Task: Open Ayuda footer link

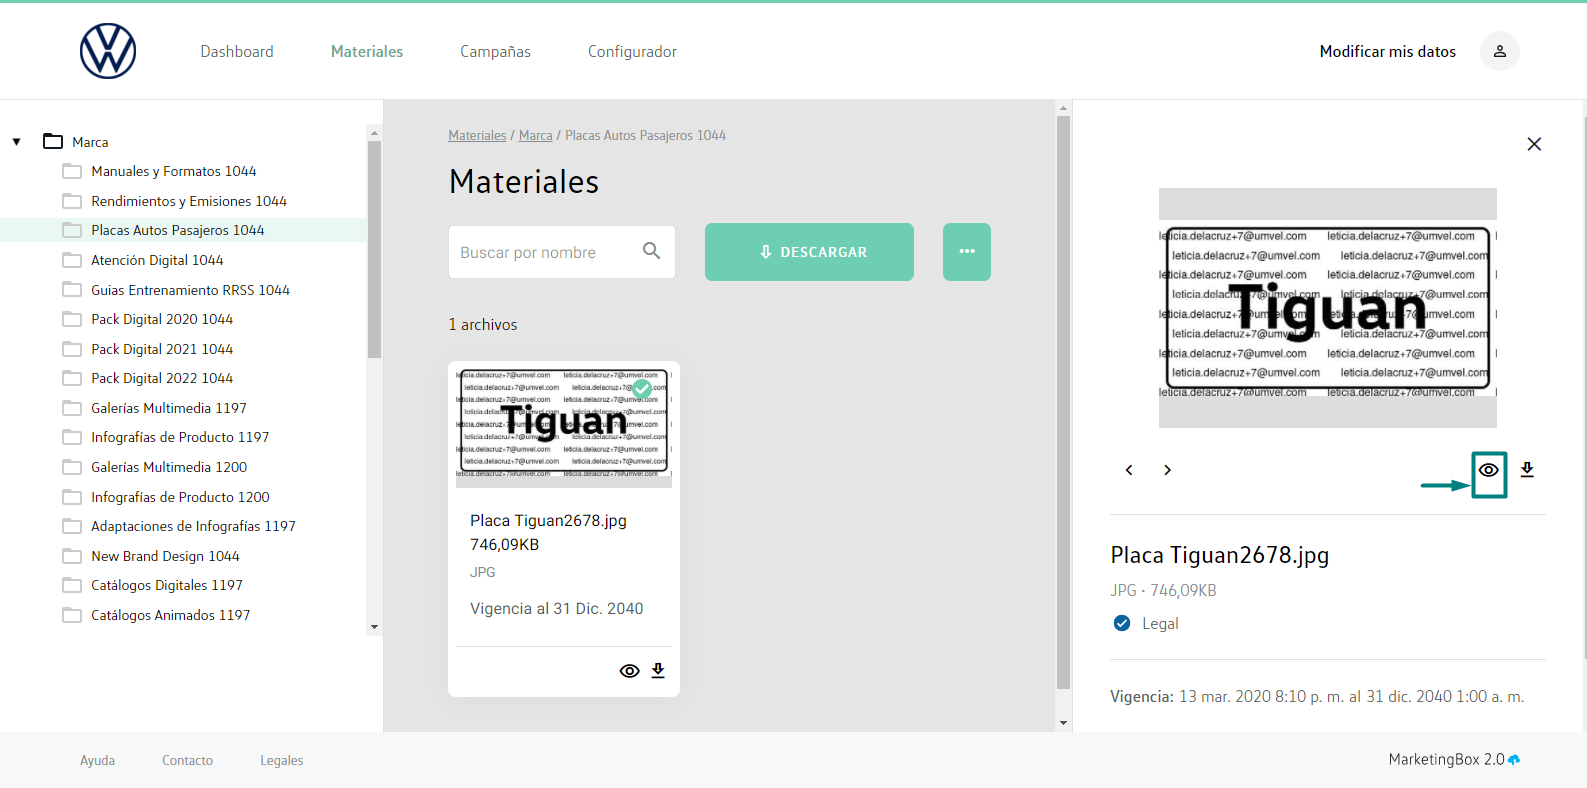Action: tap(97, 760)
